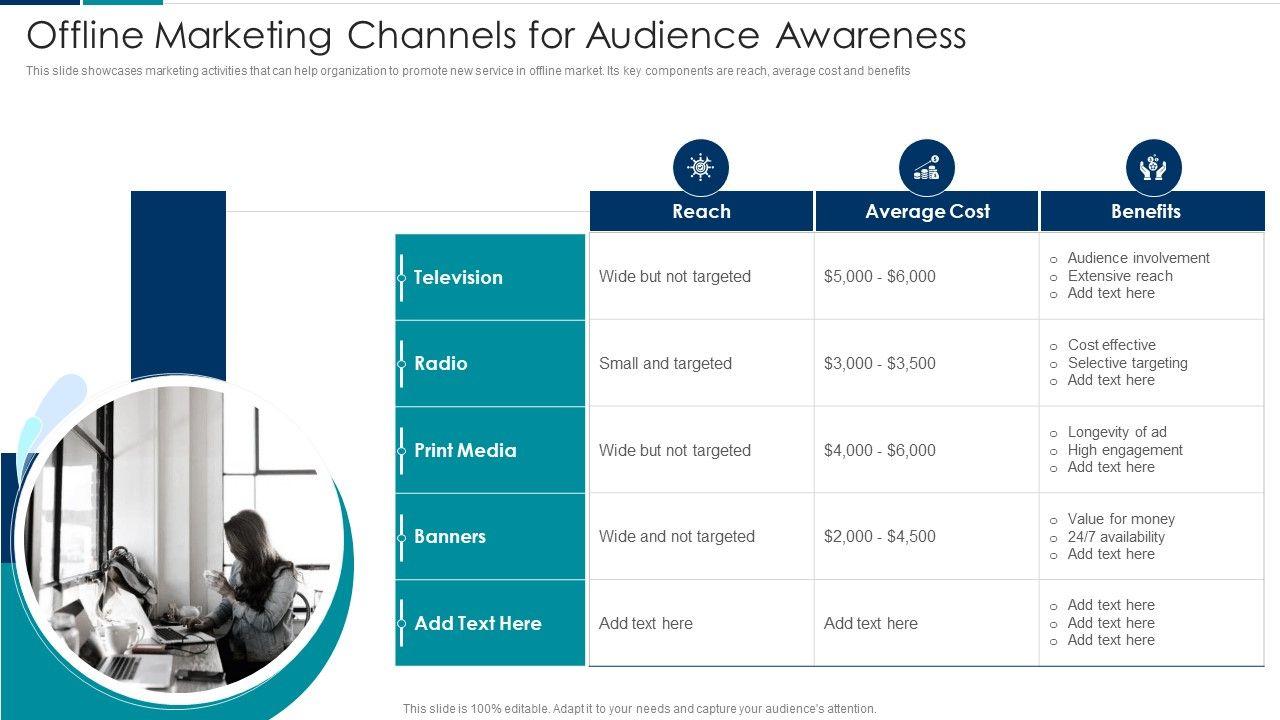Click the Average Cost placeholder in last row
The image size is (1280, 720).
[x=871, y=623]
